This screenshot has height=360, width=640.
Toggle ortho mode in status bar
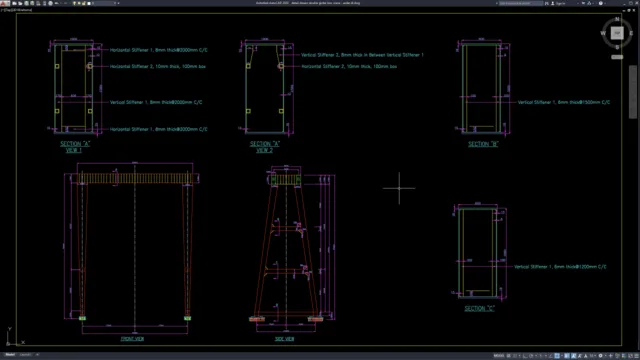click(x=525, y=356)
